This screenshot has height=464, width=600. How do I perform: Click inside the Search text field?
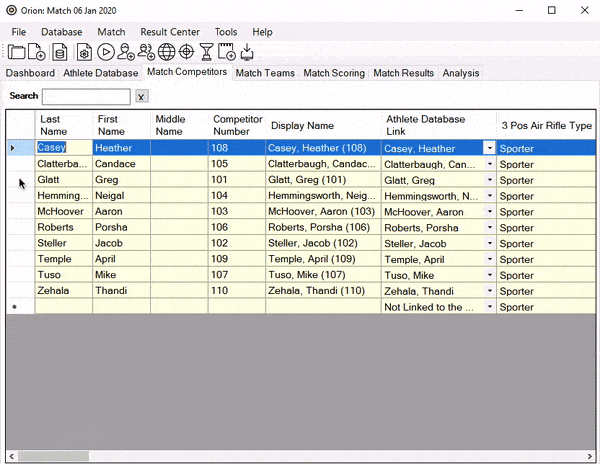point(86,97)
